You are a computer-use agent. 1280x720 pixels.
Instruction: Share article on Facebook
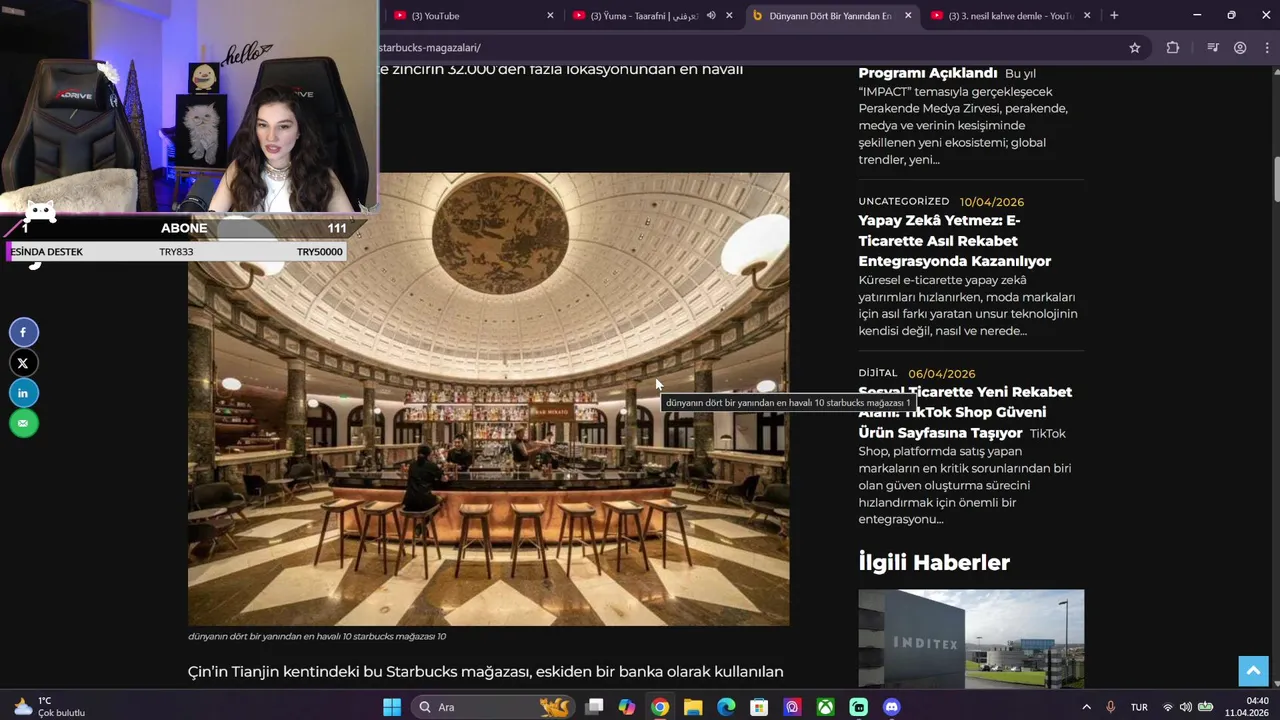pyautogui.click(x=23, y=332)
